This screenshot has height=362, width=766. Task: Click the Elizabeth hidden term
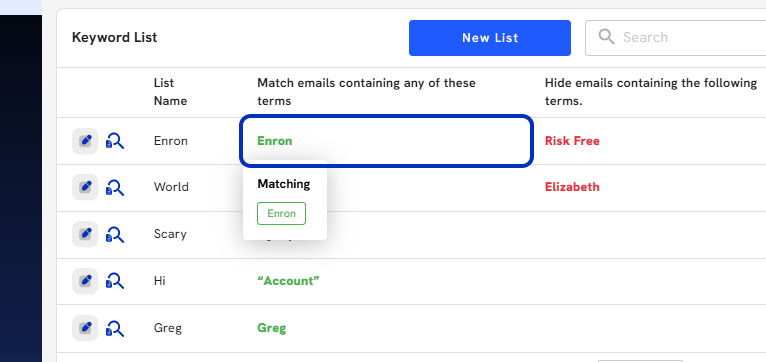point(572,187)
